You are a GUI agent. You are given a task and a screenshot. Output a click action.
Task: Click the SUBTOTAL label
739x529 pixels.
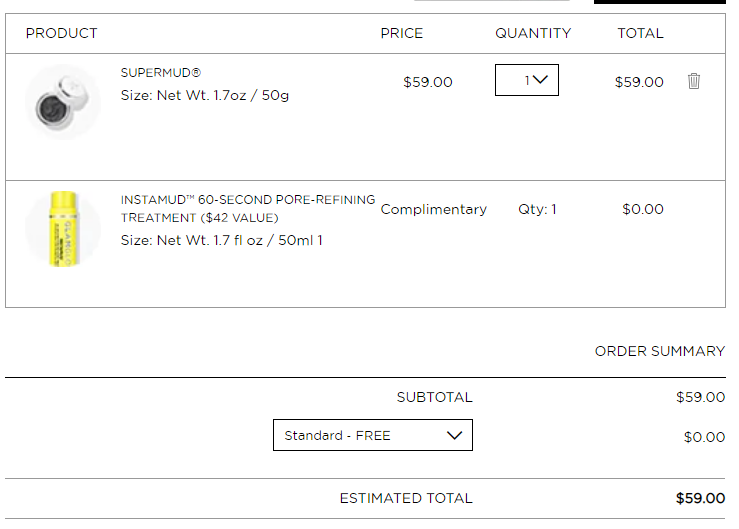tap(435, 397)
